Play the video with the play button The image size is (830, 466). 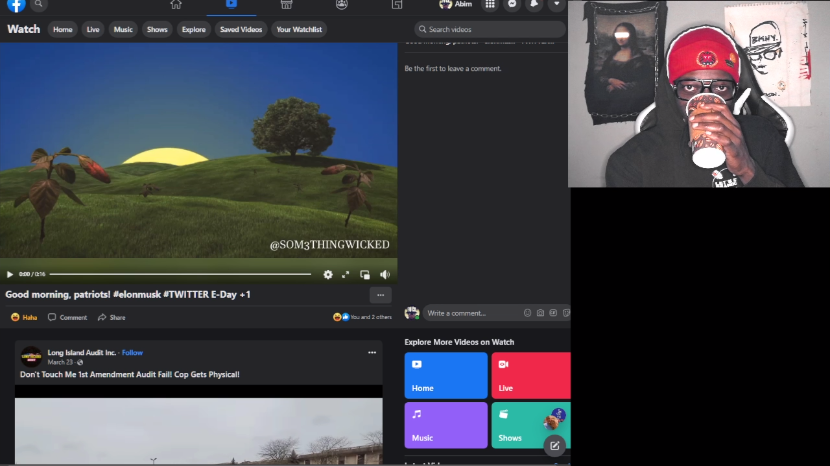click(x=10, y=274)
